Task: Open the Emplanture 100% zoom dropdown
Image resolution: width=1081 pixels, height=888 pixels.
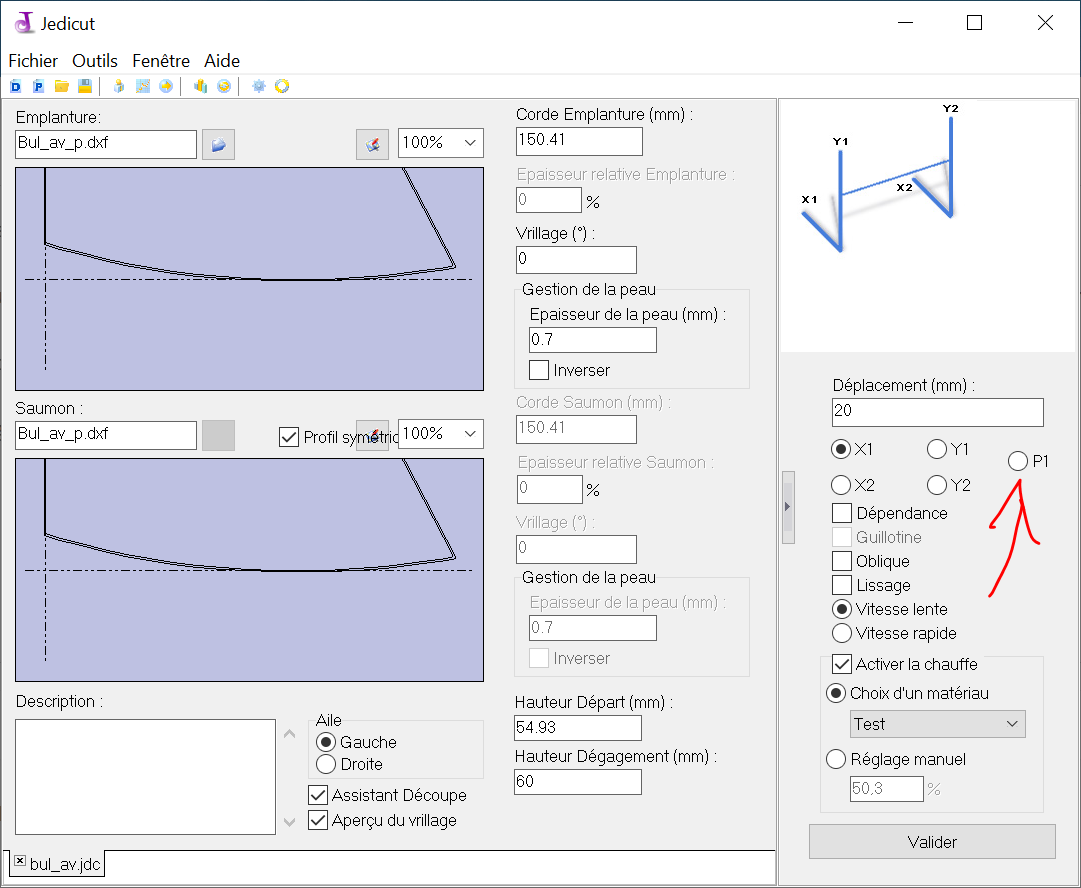Action: click(x=441, y=143)
